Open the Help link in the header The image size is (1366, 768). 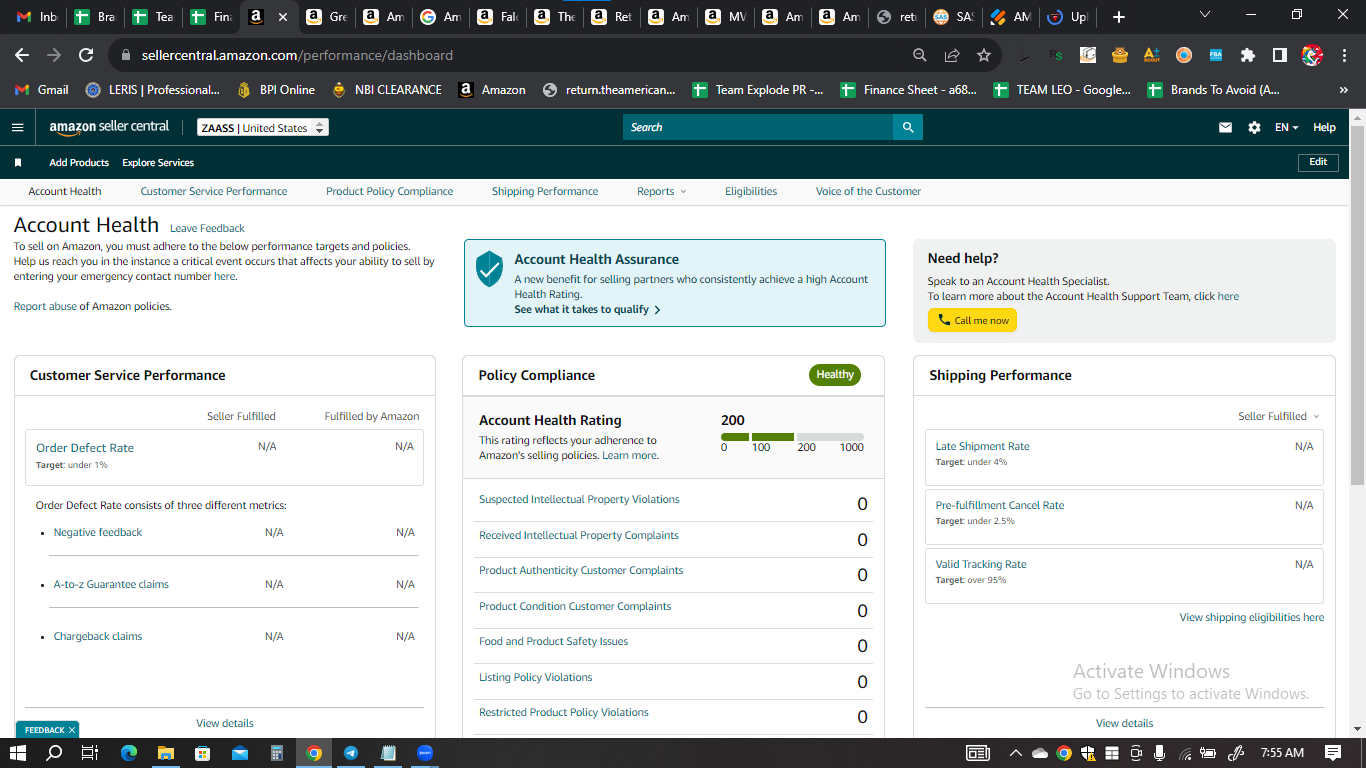coord(1324,128)
